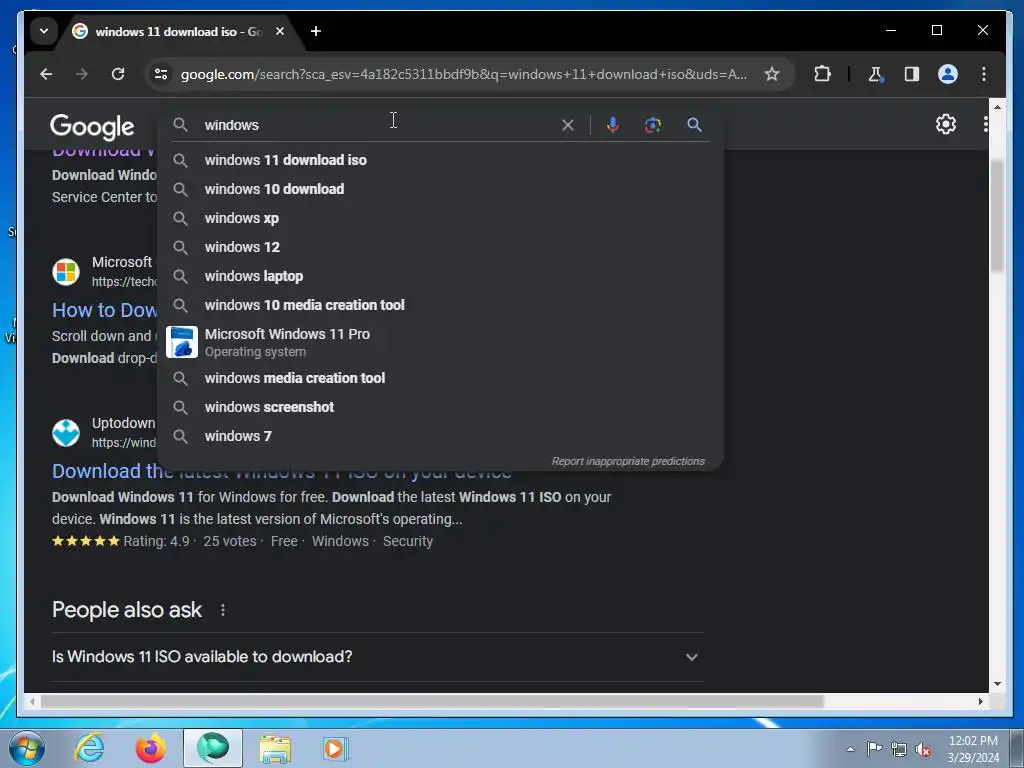Choose suggestion windows 12
Screen dimensions: 1024x768
pos(440,248)
